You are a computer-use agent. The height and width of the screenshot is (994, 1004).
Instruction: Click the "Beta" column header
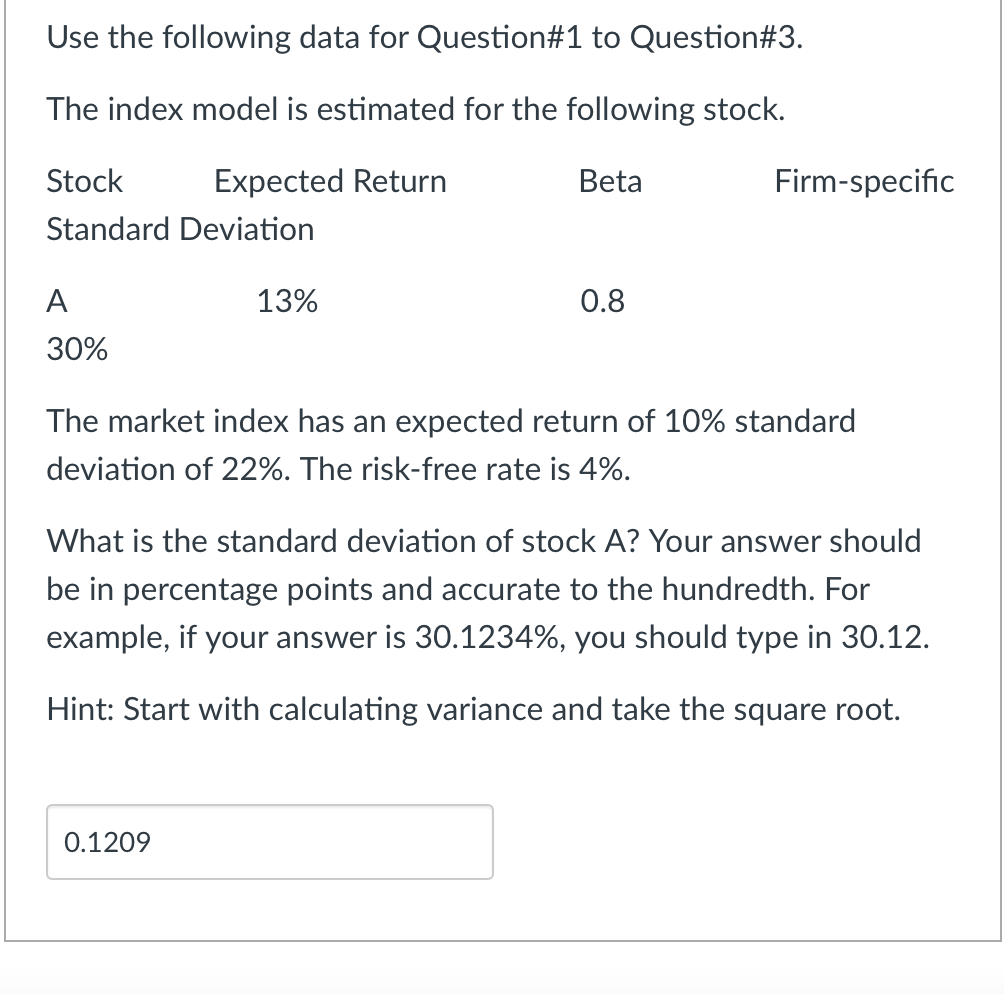point(610,181)
